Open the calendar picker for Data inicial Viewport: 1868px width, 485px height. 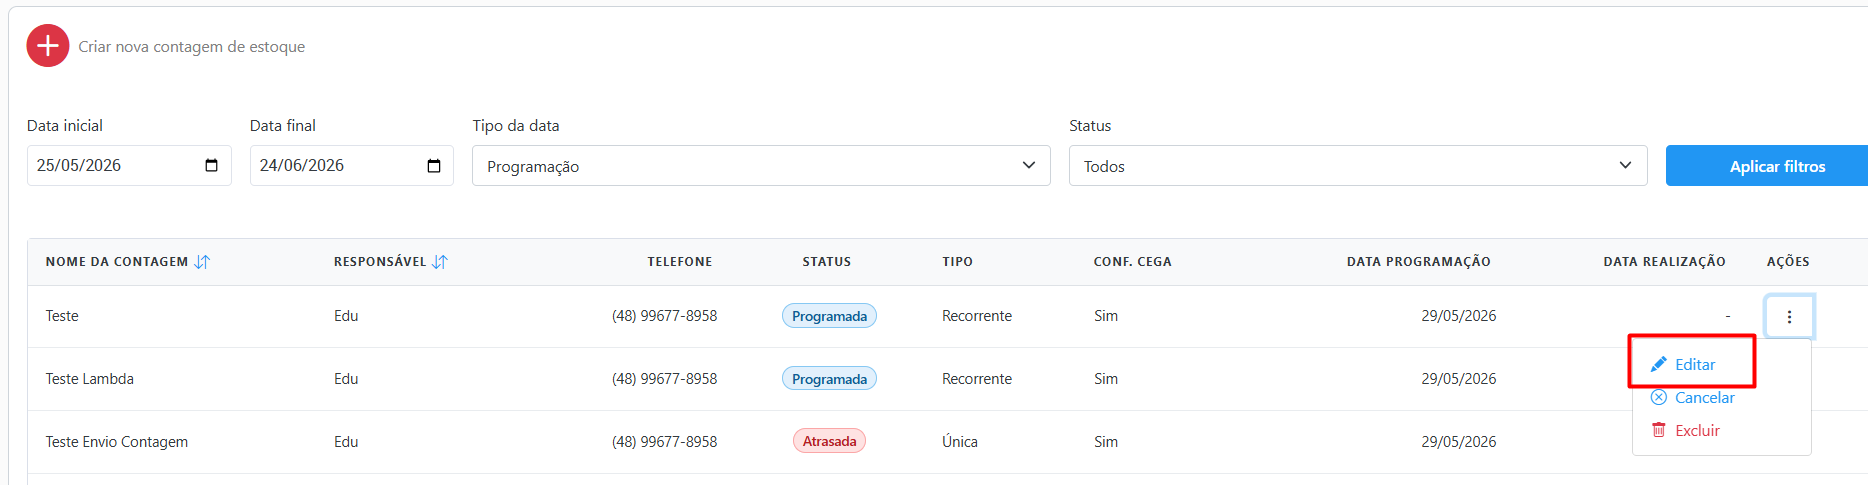(211, 166)
